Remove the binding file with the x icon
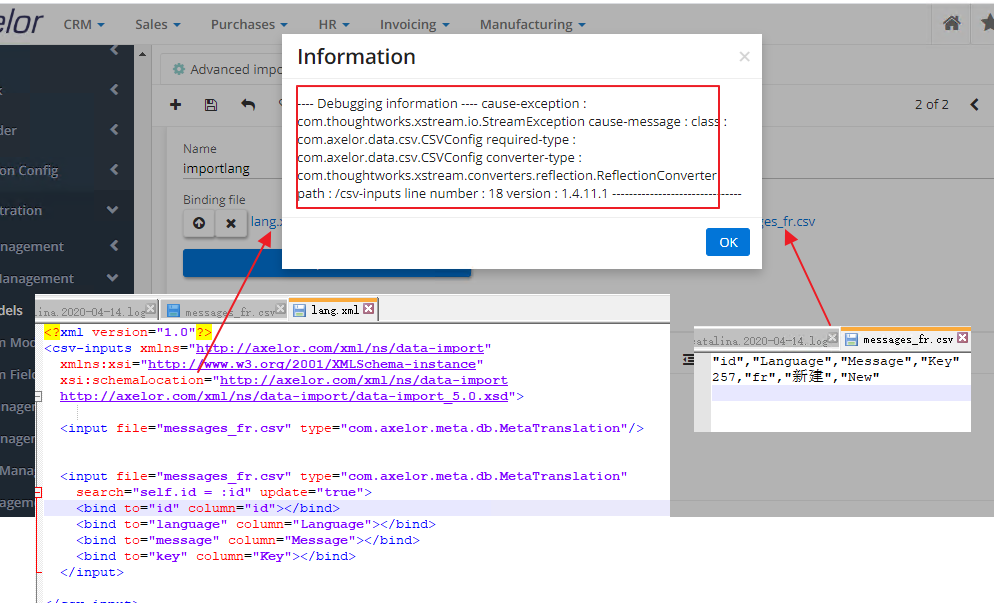Viewport: 994px width, 603px height. click(231, 223)
